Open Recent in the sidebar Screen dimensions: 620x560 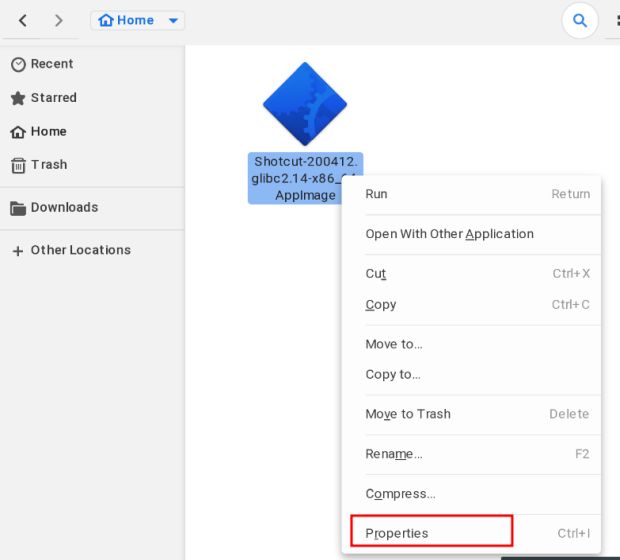coord(92,64)
